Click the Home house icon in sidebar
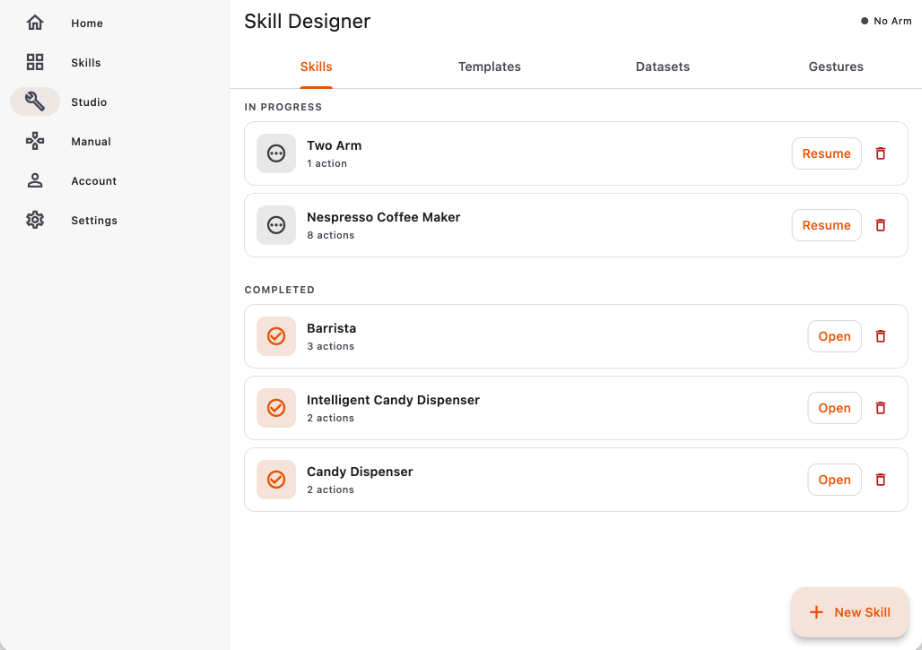The image size is (922, 650). coord(35,23)
